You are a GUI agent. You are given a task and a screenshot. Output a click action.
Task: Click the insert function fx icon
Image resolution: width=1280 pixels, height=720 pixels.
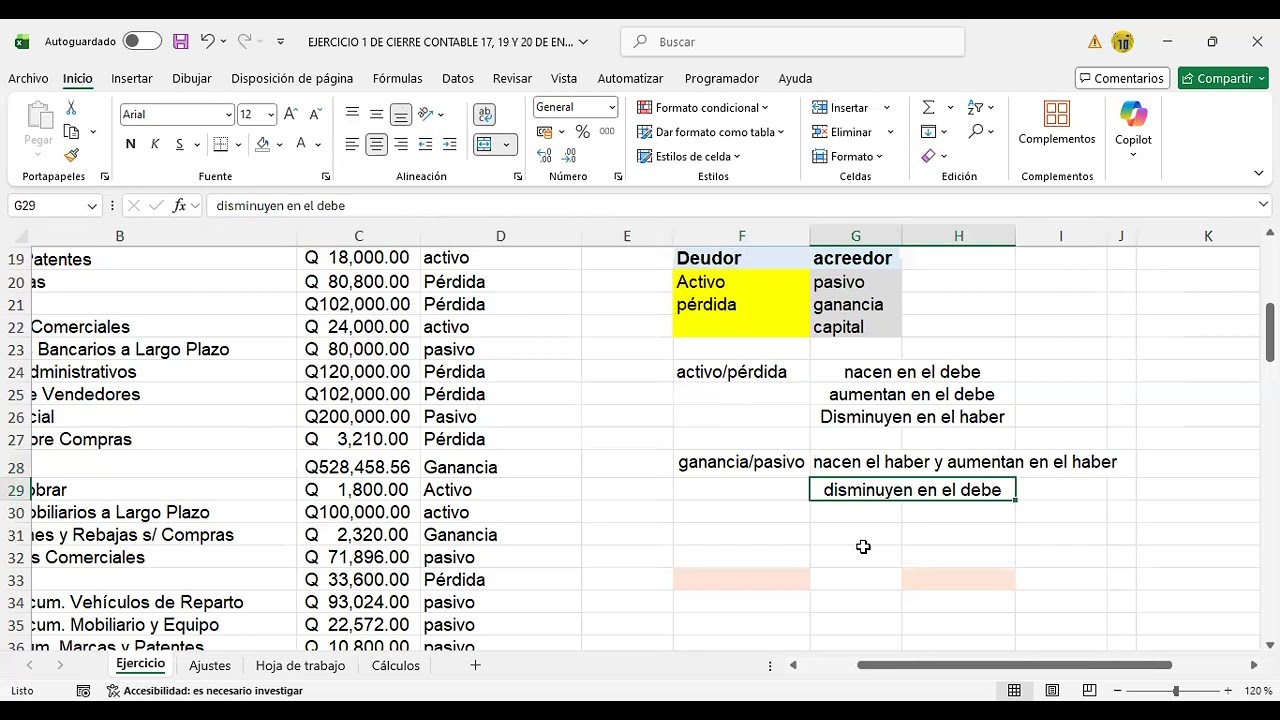click(180, 205)
